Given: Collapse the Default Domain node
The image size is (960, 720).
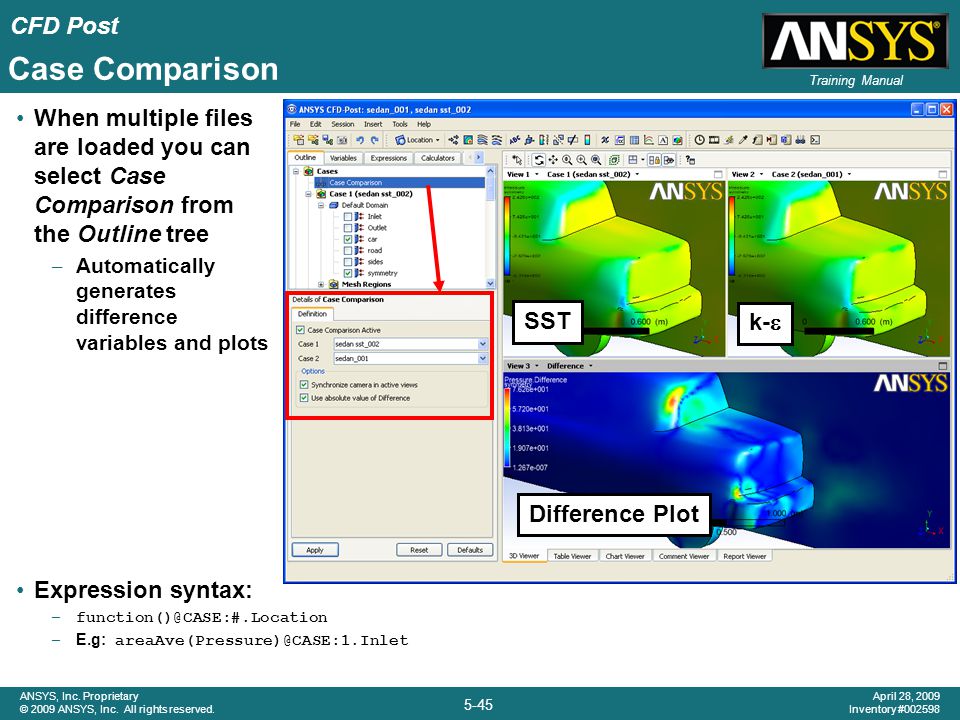Looking at the screenshot, I should point(321,206).
